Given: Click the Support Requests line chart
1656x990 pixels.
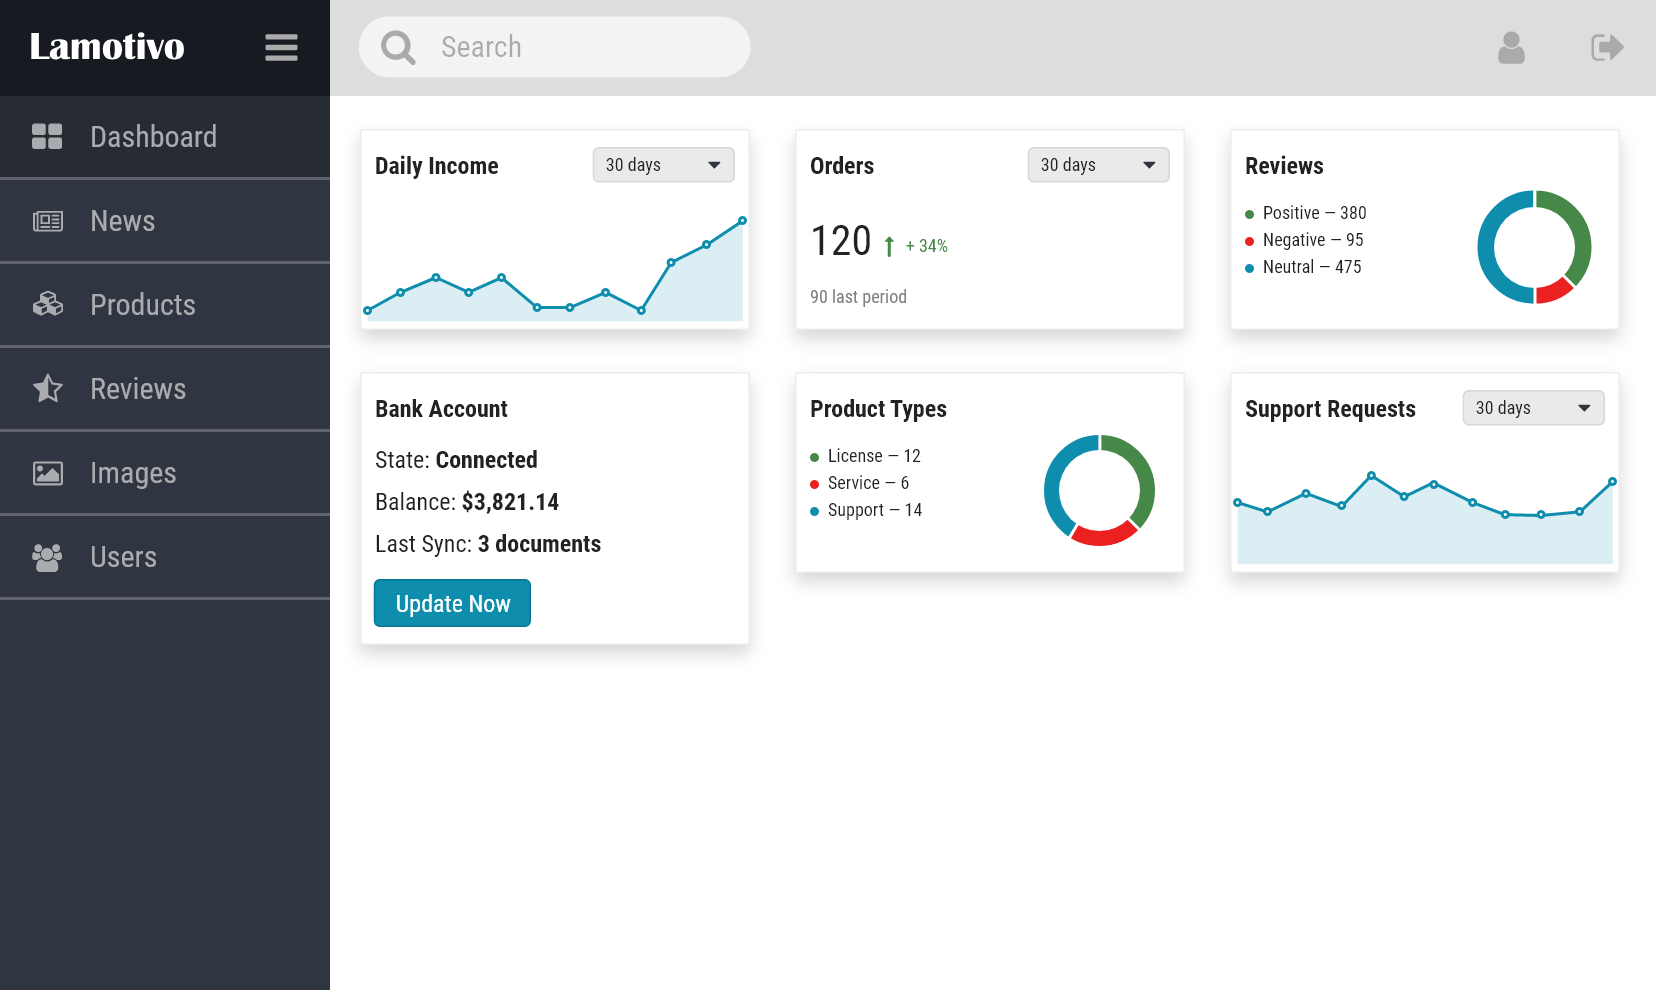Looking at the screenshot, I should point(1425,517).
